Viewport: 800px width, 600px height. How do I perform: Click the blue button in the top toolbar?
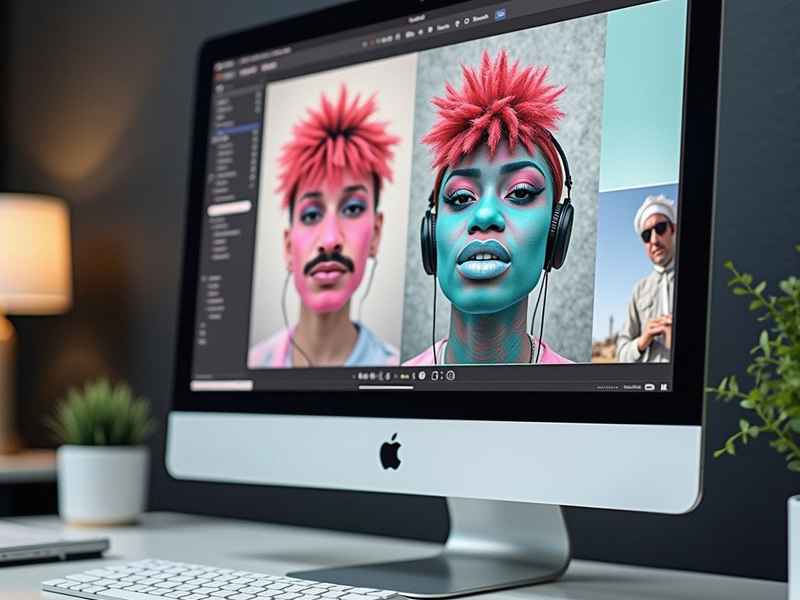pyautogui.click(x=501, y=14)
